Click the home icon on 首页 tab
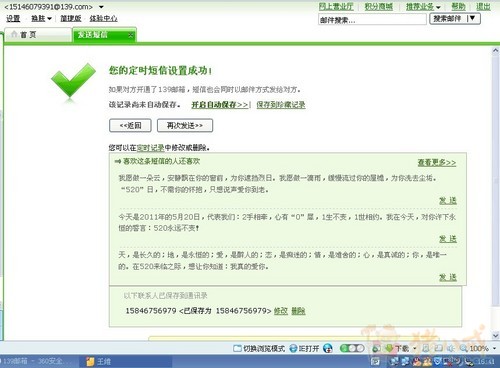Viewport: 500px width, 368px height. [14, 34]
